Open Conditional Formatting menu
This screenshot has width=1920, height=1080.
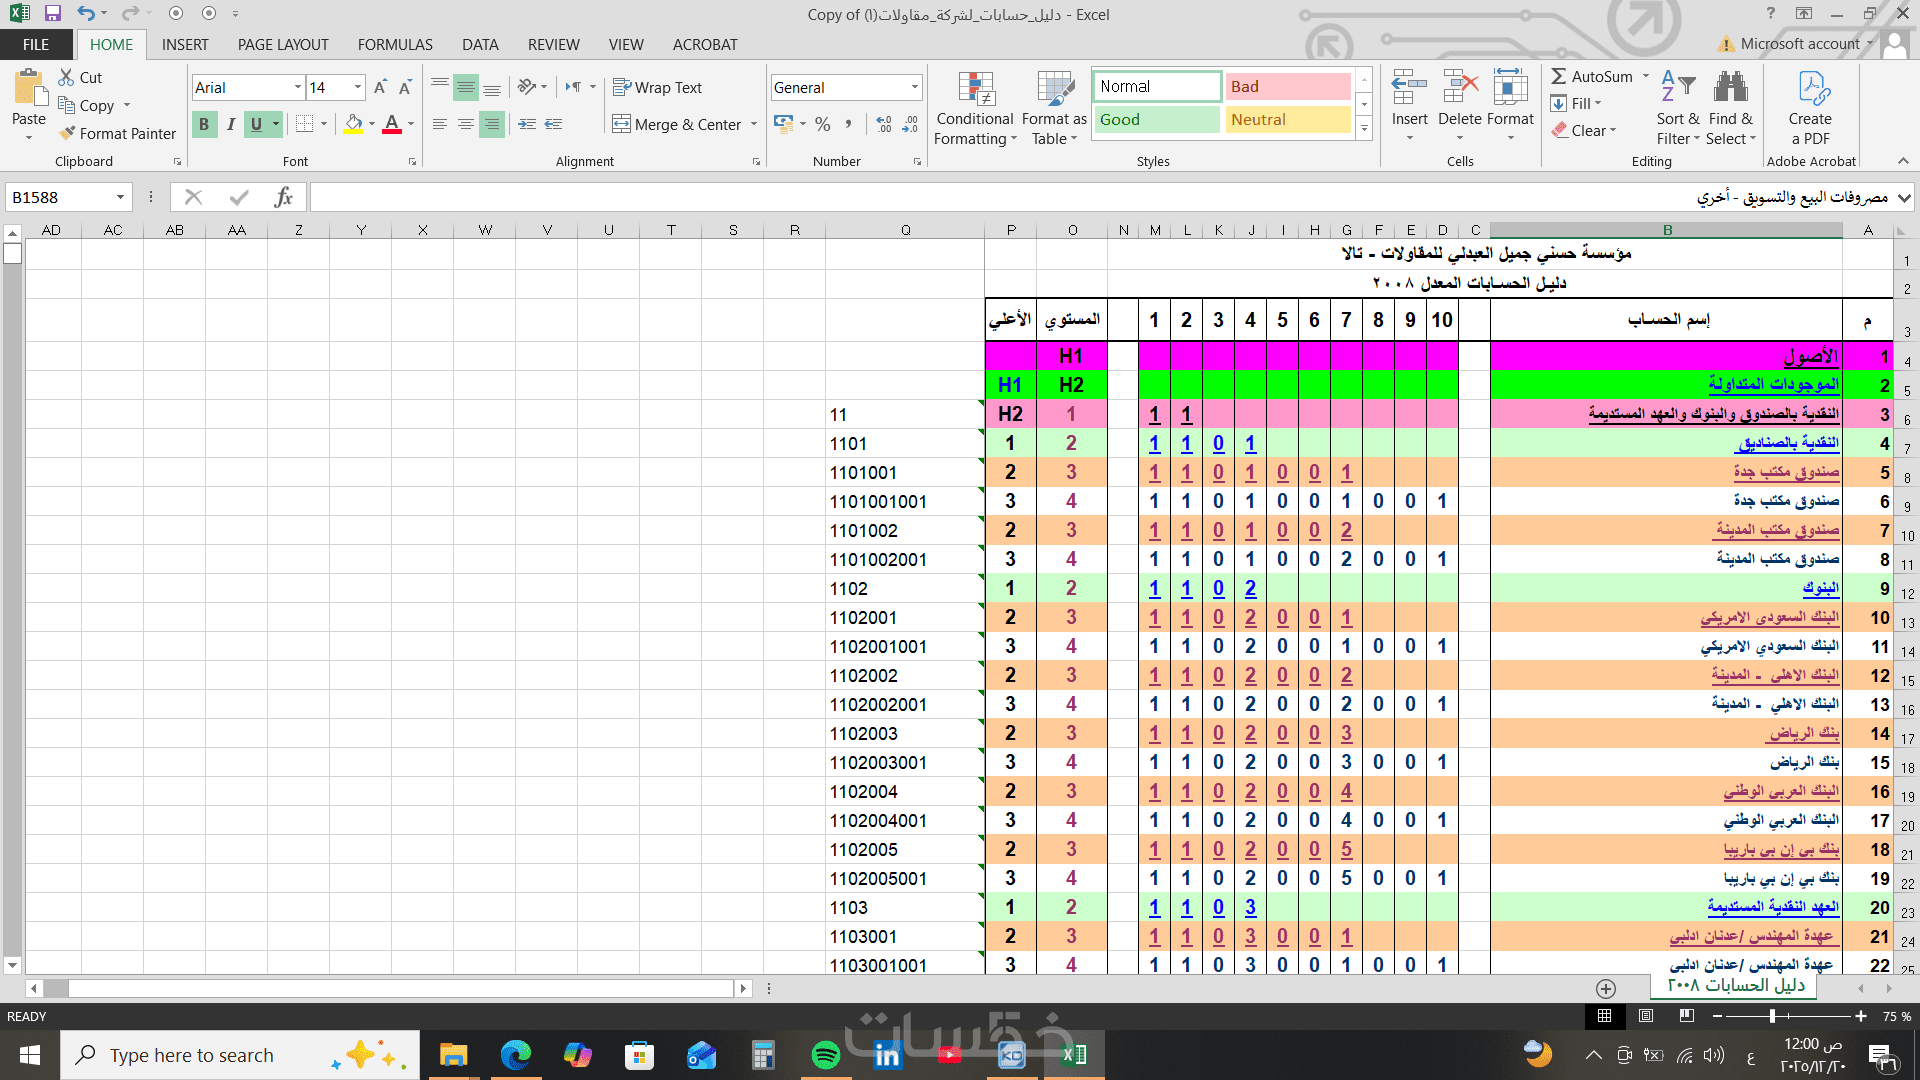coord(975,108)
